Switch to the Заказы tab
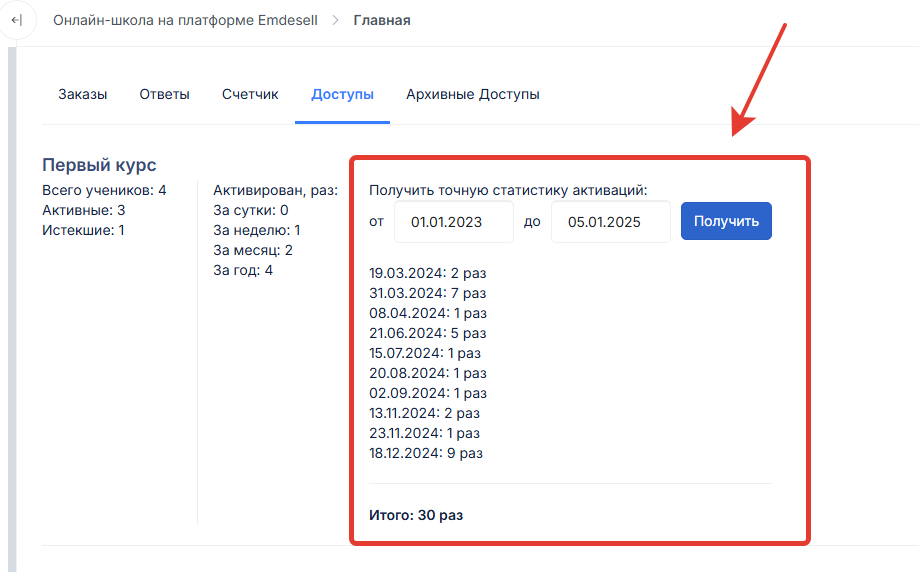 [82, 94]
